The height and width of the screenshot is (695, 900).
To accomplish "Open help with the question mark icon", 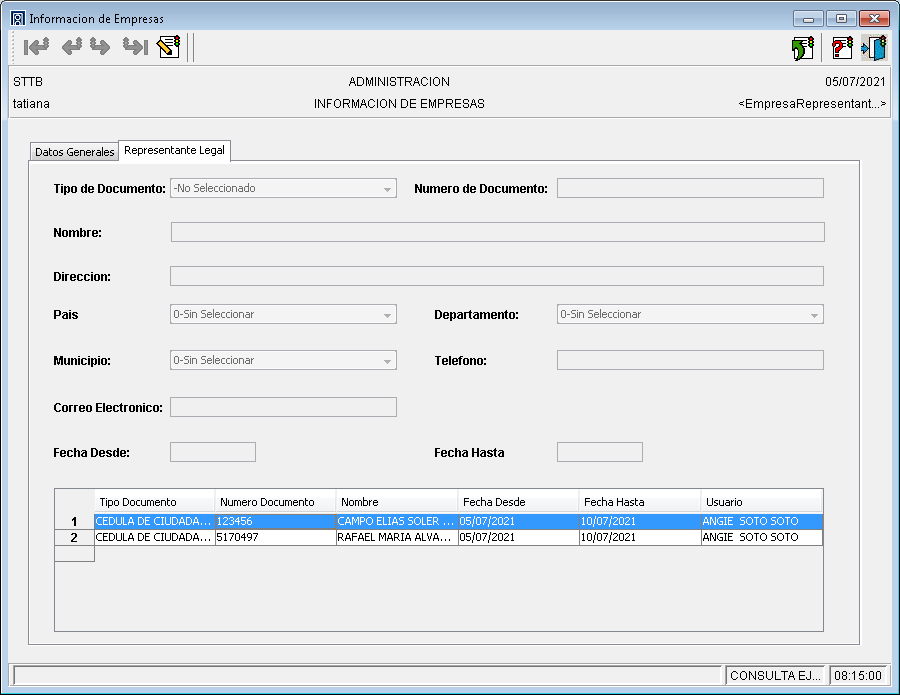I will [842, 48].
